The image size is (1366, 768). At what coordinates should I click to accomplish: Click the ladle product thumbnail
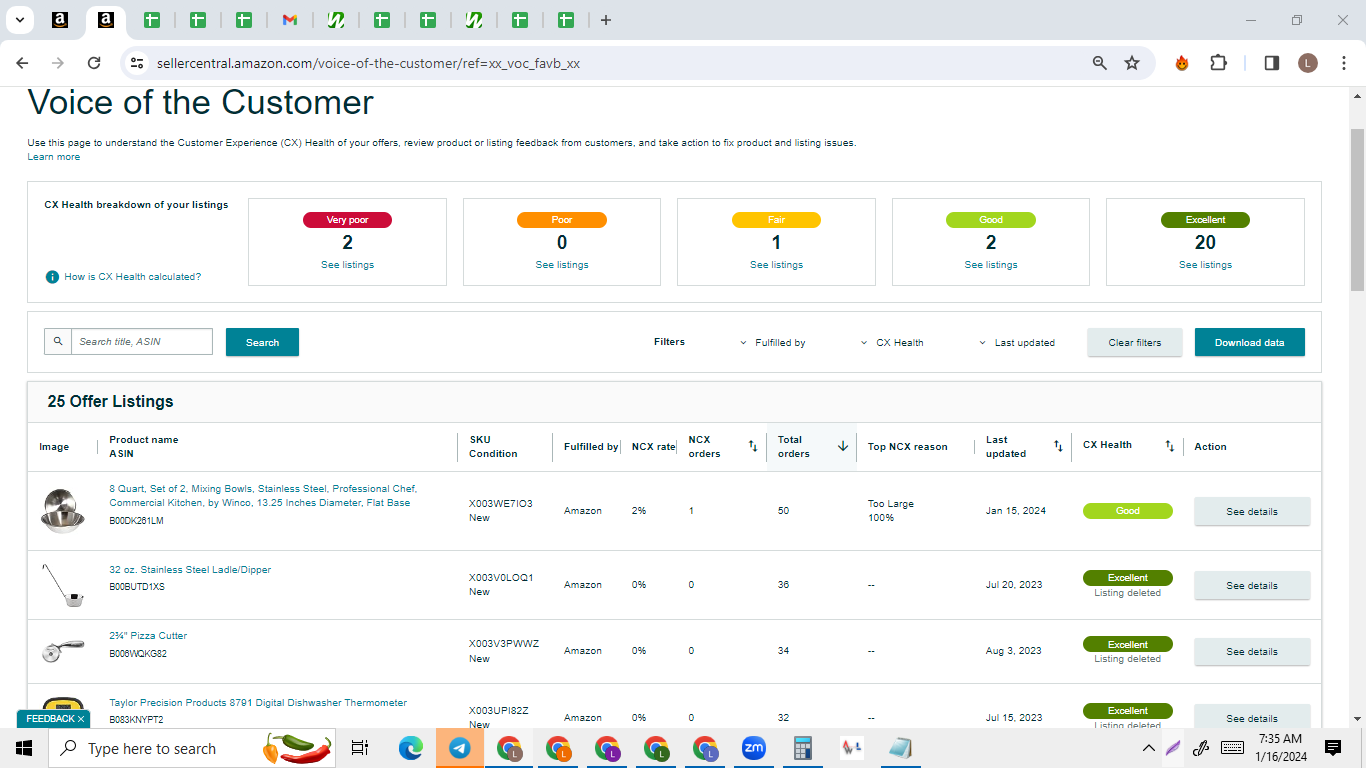click(62, 585)
